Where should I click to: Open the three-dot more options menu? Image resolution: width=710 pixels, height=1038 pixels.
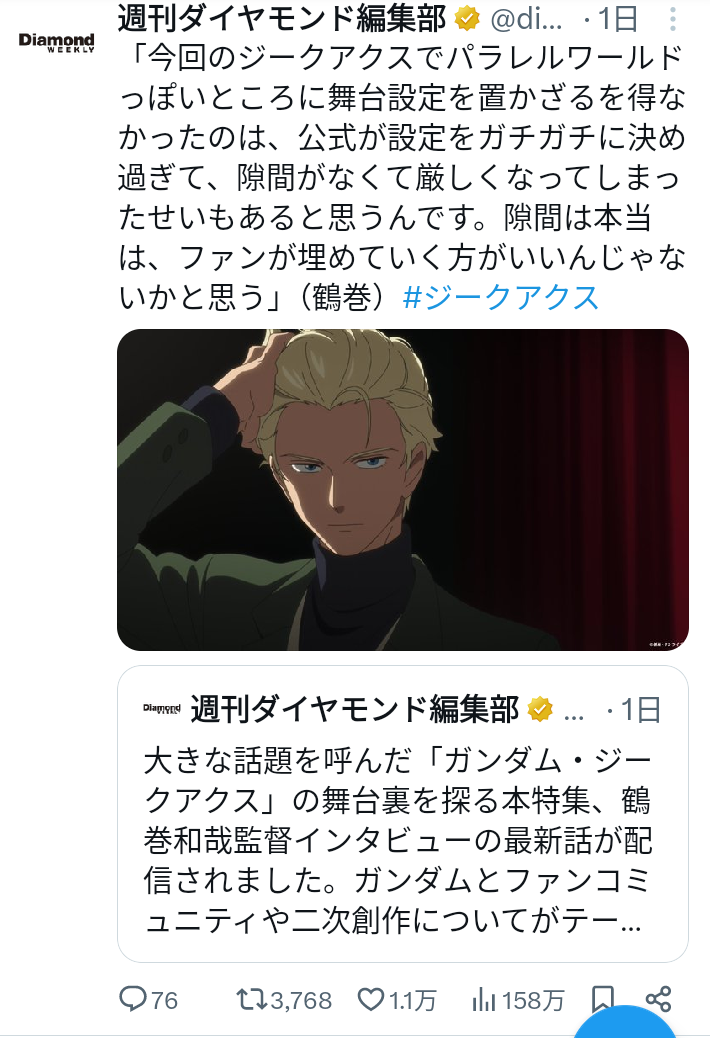[x=672, y=19]
